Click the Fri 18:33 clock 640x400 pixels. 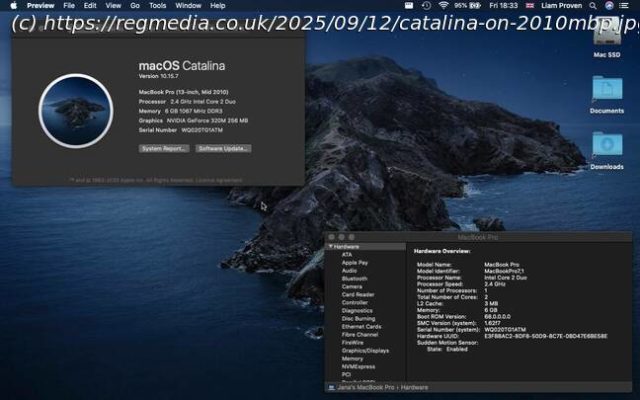pyautogui.click(x=503, y=6)
